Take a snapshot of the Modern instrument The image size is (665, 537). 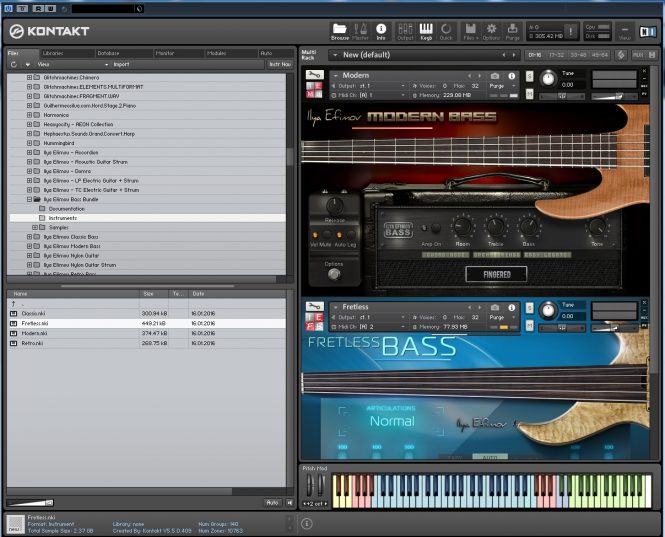coord(495,76)
